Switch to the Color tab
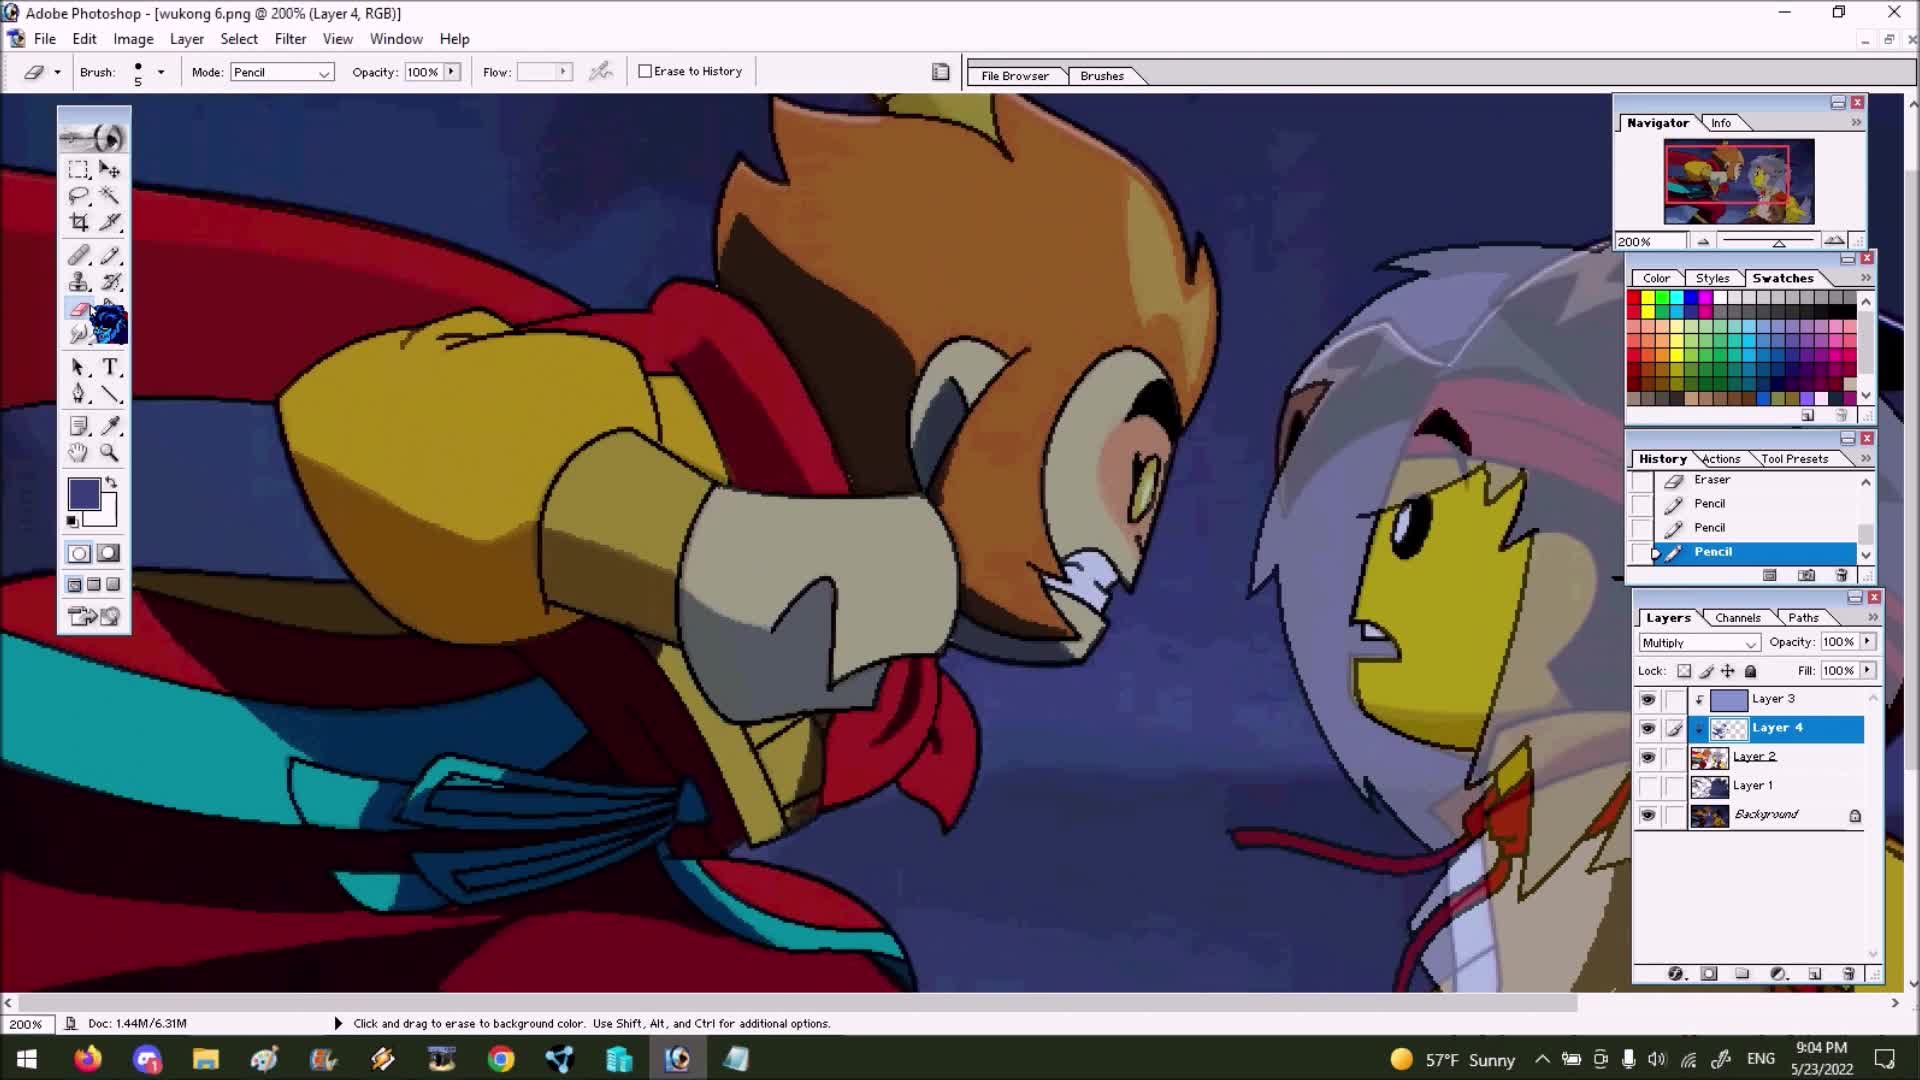1920x1080 pixels. point(1656,278)
